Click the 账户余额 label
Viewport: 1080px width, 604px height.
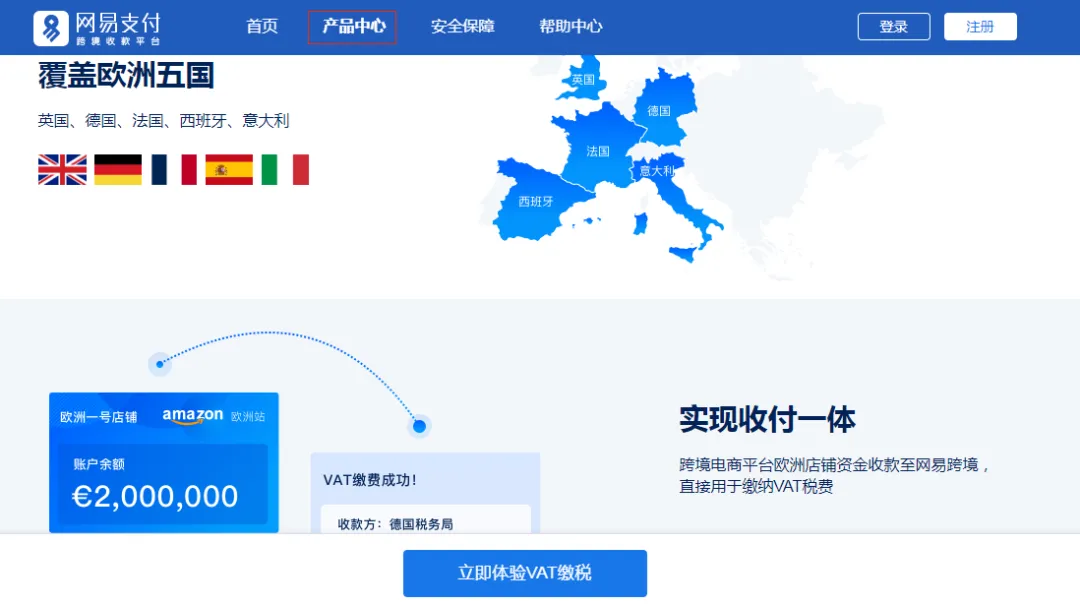99,465
